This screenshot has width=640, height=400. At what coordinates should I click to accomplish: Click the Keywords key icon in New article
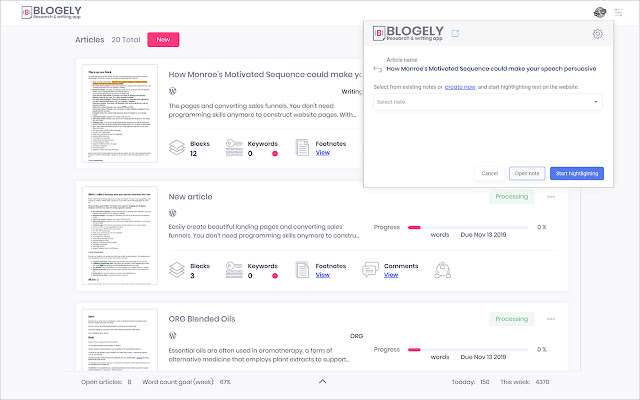pyautogui.click(x=234, y=270)
